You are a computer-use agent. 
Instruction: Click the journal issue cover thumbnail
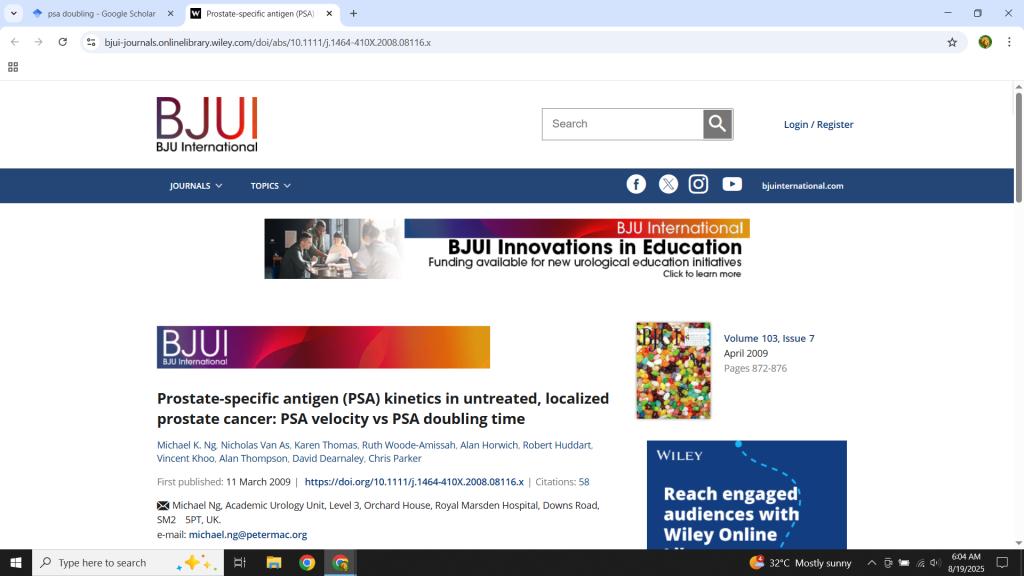(673, 370)
